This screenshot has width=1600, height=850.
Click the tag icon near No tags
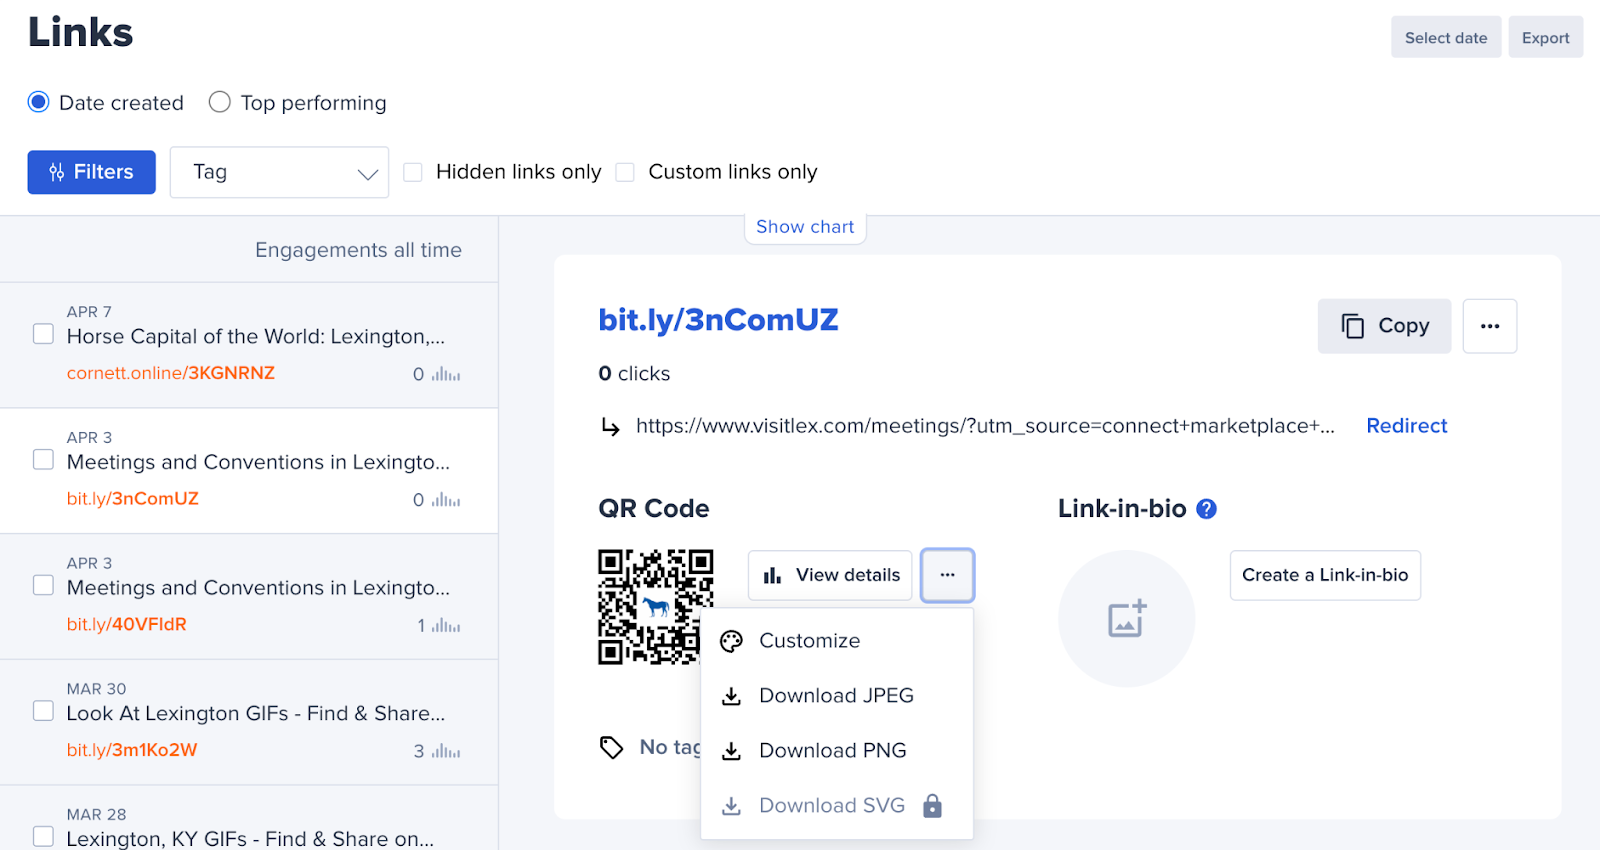(611, 747)
